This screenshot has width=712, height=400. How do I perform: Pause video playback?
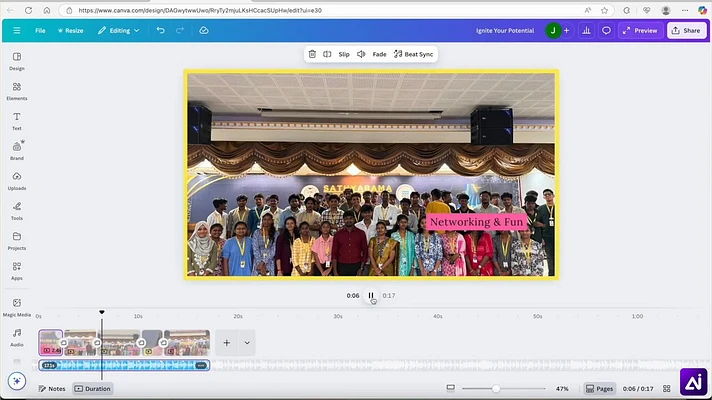coord(371,296)
